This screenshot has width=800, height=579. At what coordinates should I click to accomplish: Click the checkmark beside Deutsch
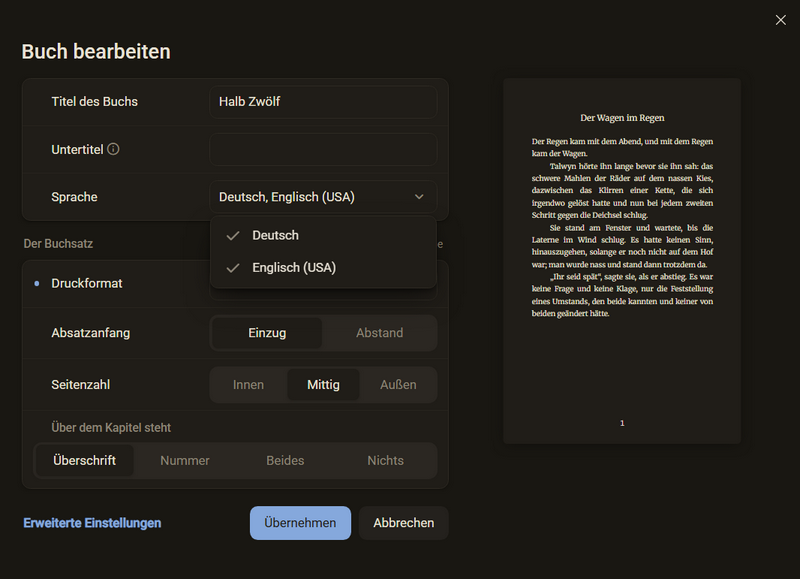tap(233, 236)
